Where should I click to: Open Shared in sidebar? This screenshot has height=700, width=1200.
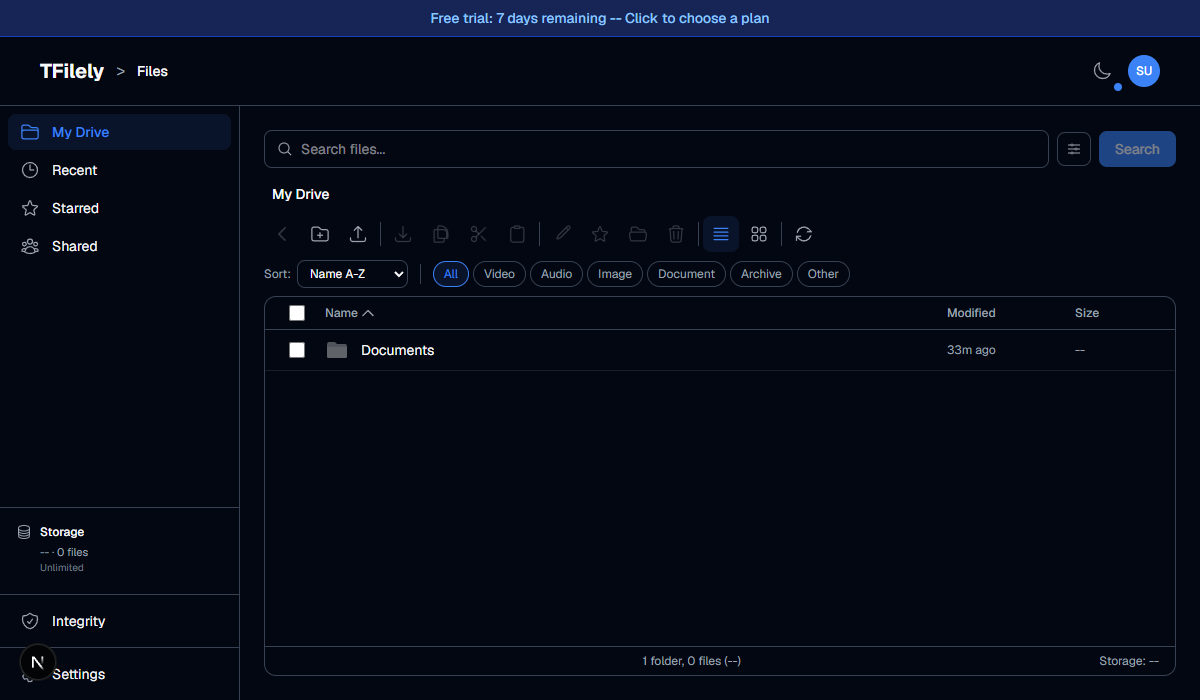(x=119, y=246)
